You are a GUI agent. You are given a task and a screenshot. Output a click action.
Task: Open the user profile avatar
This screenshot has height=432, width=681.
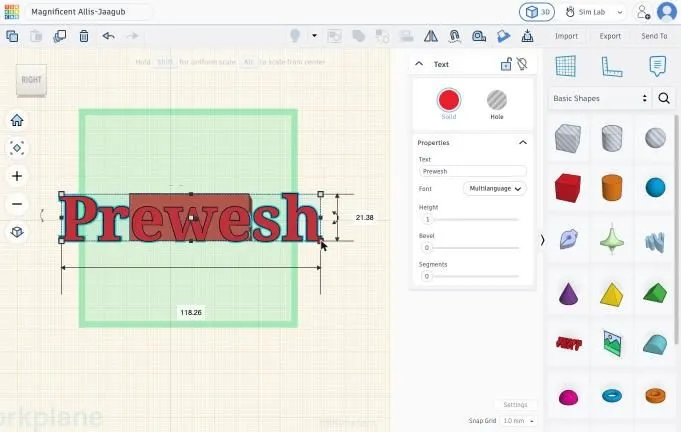pos(667,12)
